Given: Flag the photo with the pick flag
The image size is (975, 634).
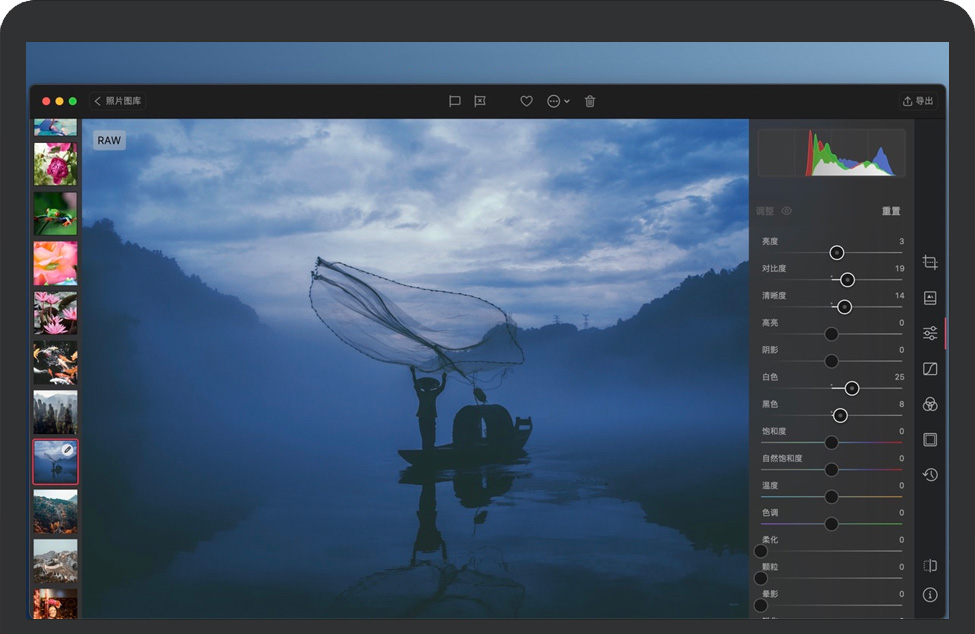Looking at the screenshot, I should 455,101.
